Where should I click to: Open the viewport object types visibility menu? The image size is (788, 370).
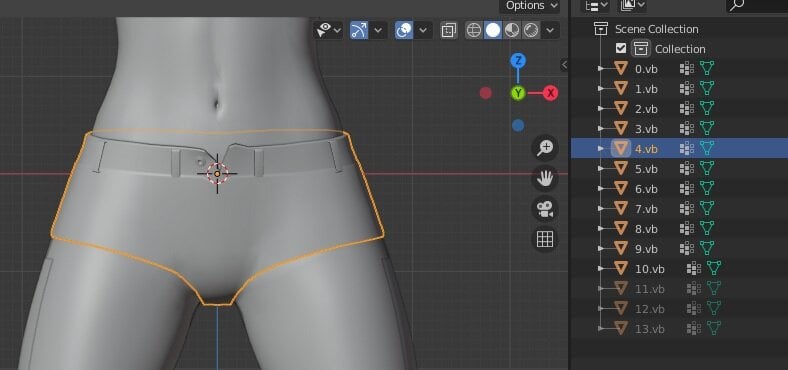tap(328, 30)
